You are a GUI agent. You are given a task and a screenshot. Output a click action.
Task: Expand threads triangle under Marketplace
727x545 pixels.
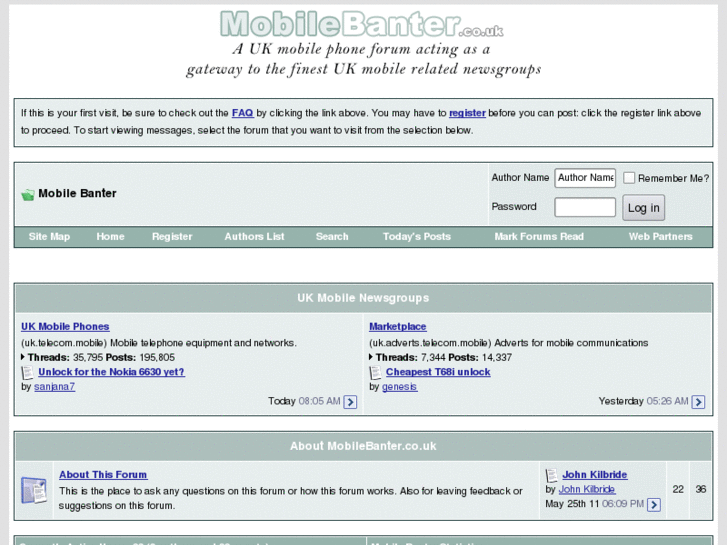[x=371, y=357]
